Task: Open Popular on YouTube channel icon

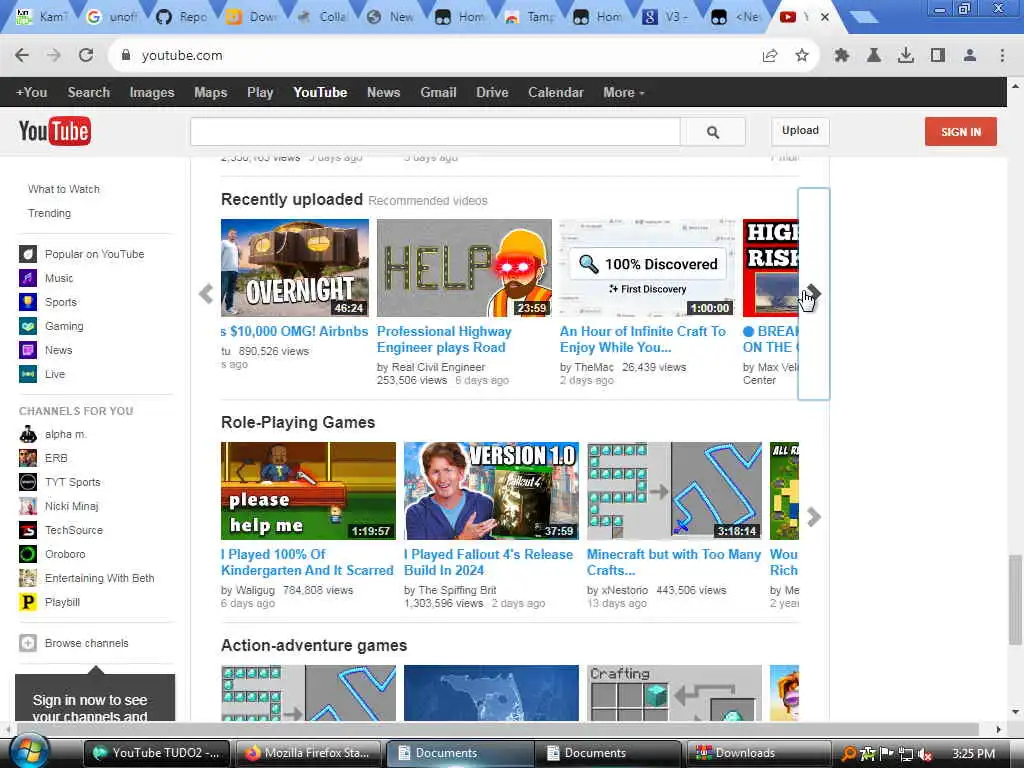Action: pos(27,254)
